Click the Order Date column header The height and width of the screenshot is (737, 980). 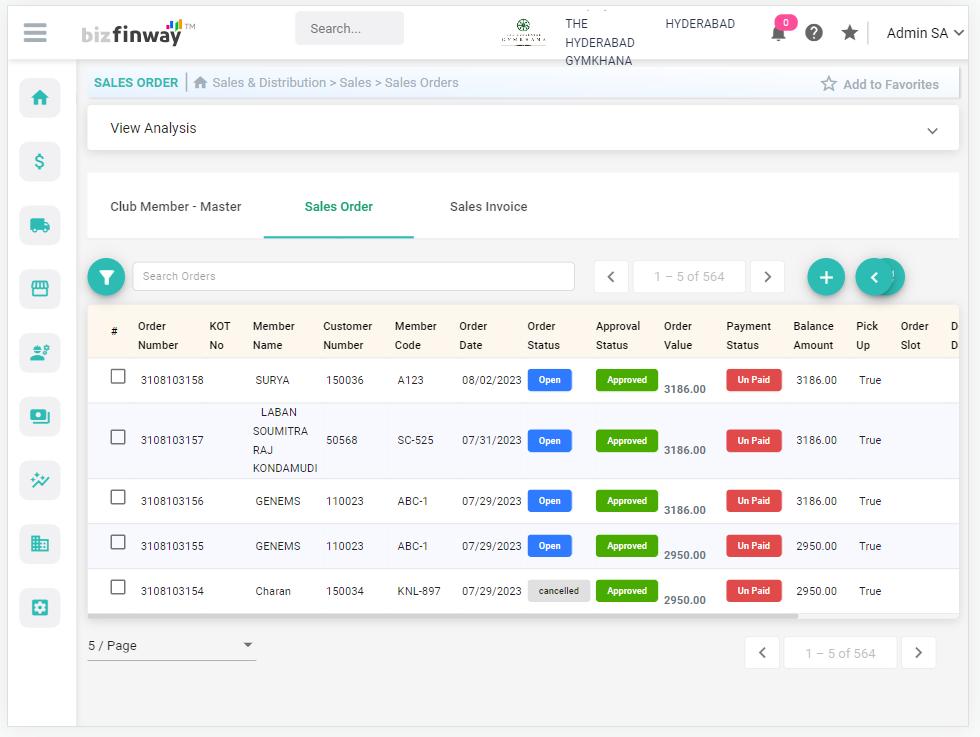pos(473,336)
